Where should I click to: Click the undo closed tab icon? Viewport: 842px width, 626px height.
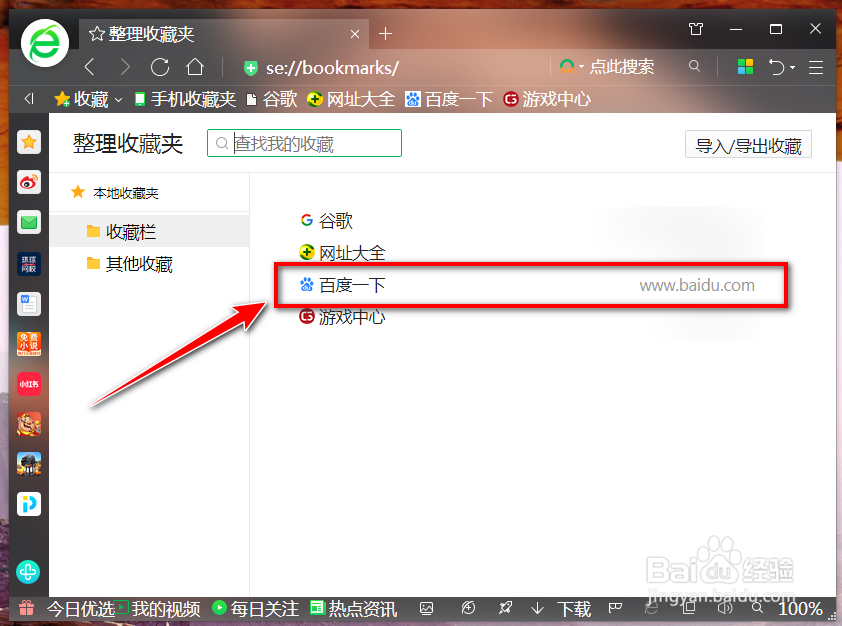pyautogui.click(x=776, y=67)
